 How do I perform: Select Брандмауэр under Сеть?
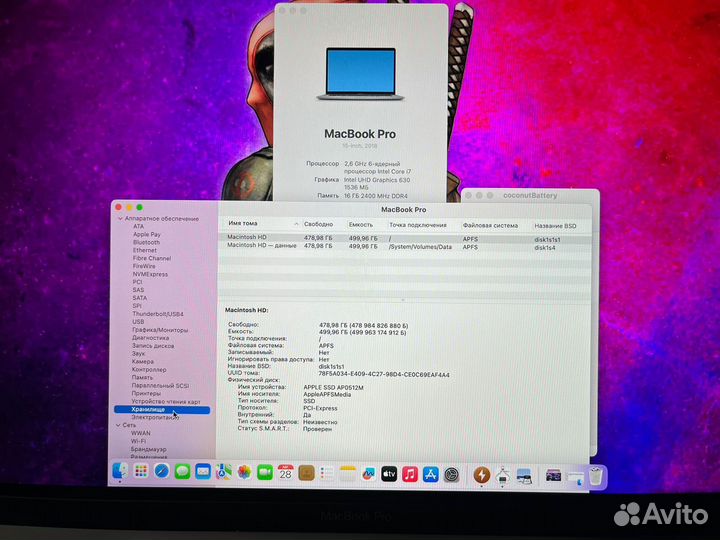click(148, 449)
